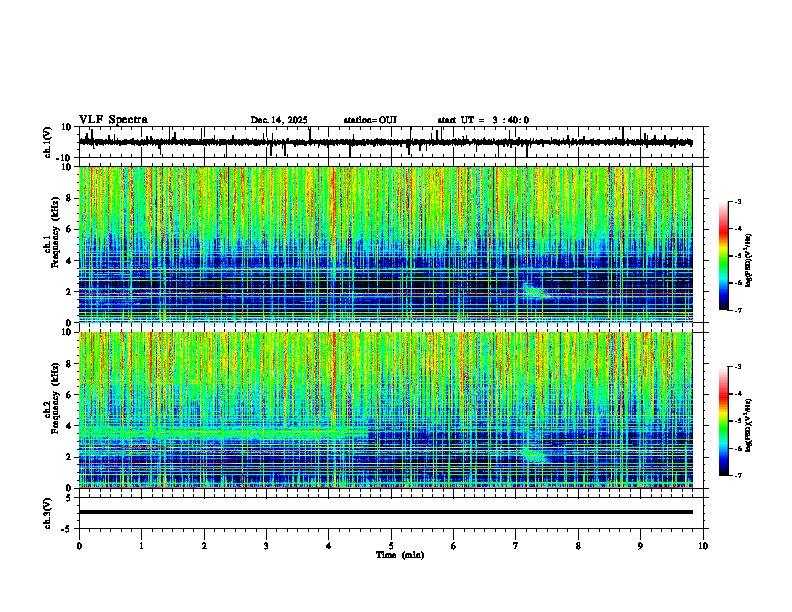Image resolution: width=792 pixels, height=612 pixels.
Task: Click the ch.1 colorbar "log(PSD)" unit label
Action: 749,260
